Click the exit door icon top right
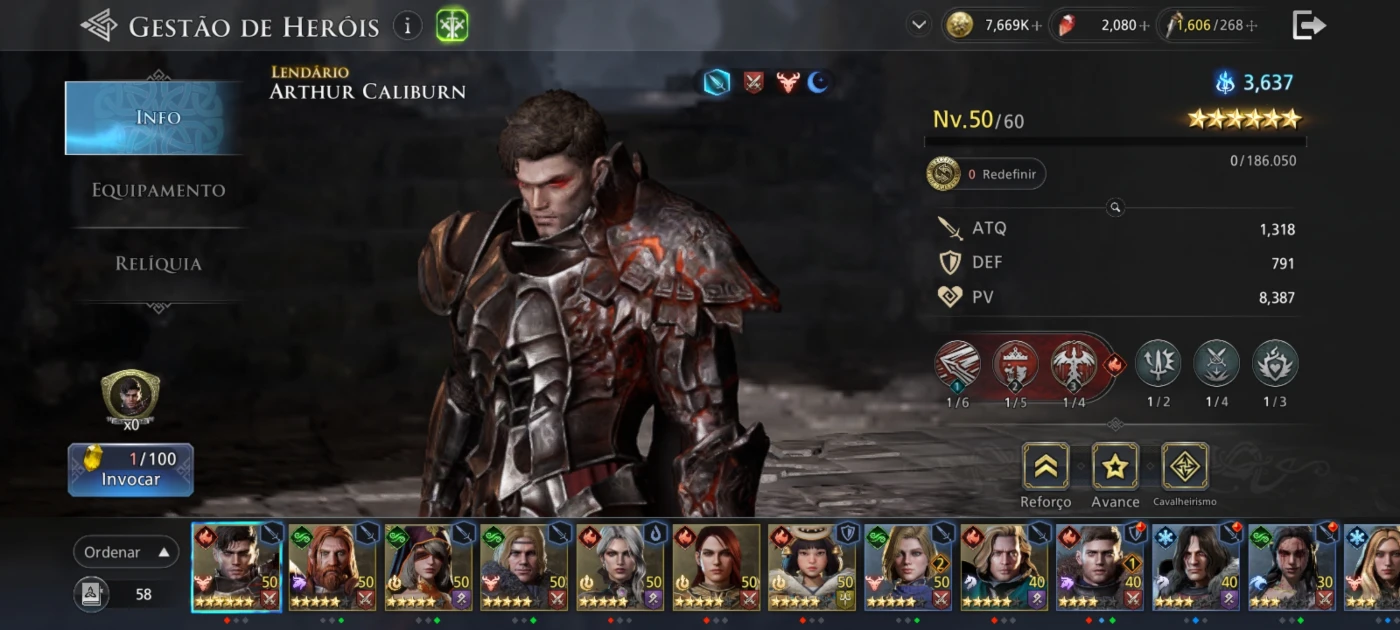The width and height of the screenshot is (1400, 630). (1308, 26)
